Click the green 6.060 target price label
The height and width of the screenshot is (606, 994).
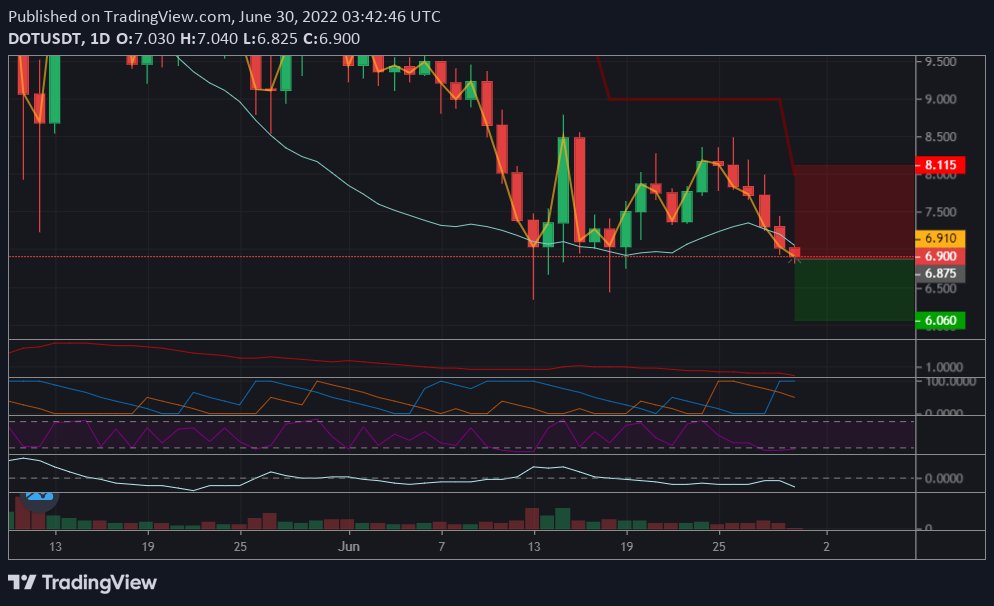coord(941,320)
